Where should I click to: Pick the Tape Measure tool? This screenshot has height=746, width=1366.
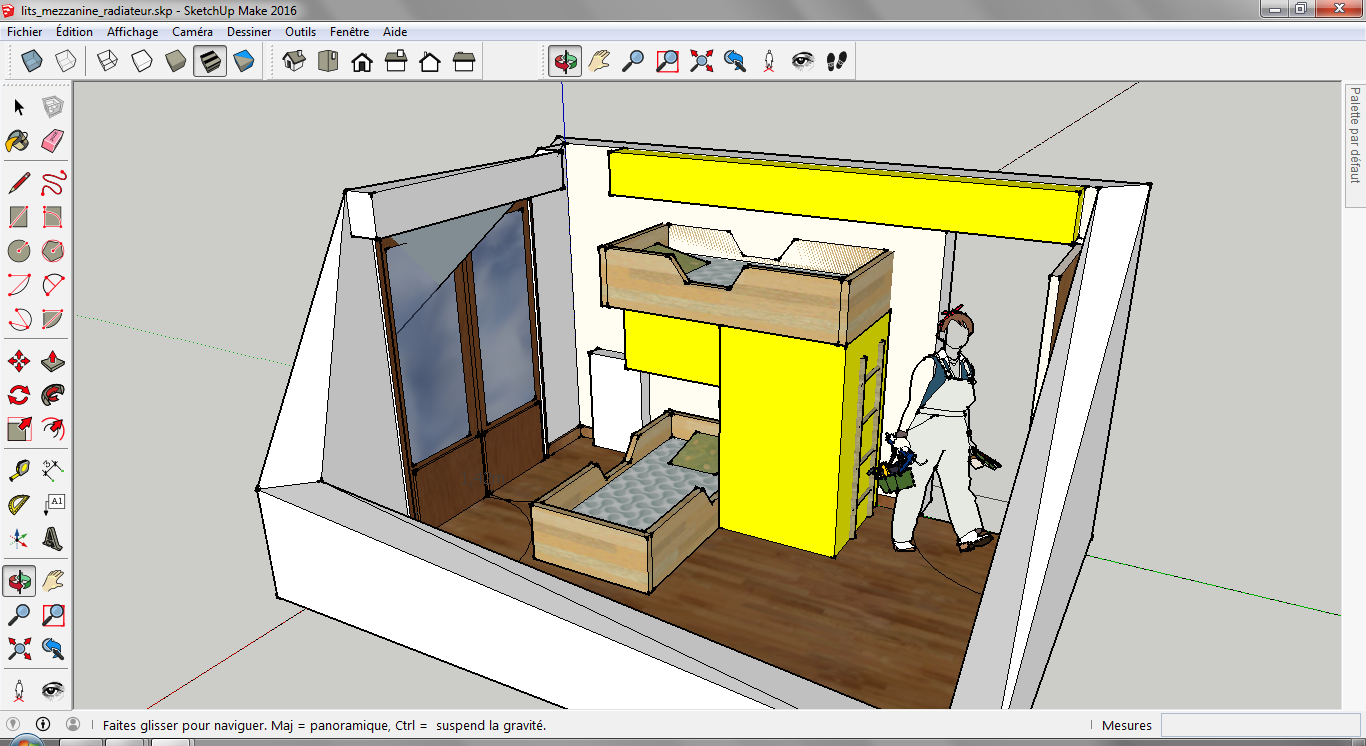pyautogui.click(x=19, y=471)
